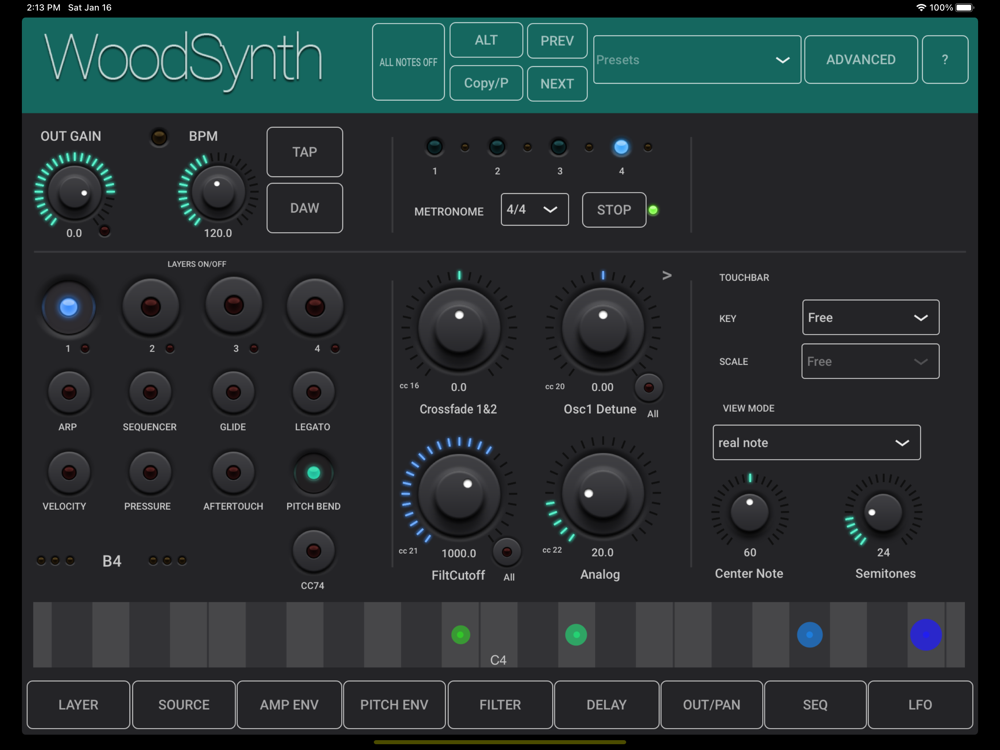Viewport: 1000px width, 750px height.
Task: Click the Crossfade 1&2 knob
Action: (x=459, y=328)
